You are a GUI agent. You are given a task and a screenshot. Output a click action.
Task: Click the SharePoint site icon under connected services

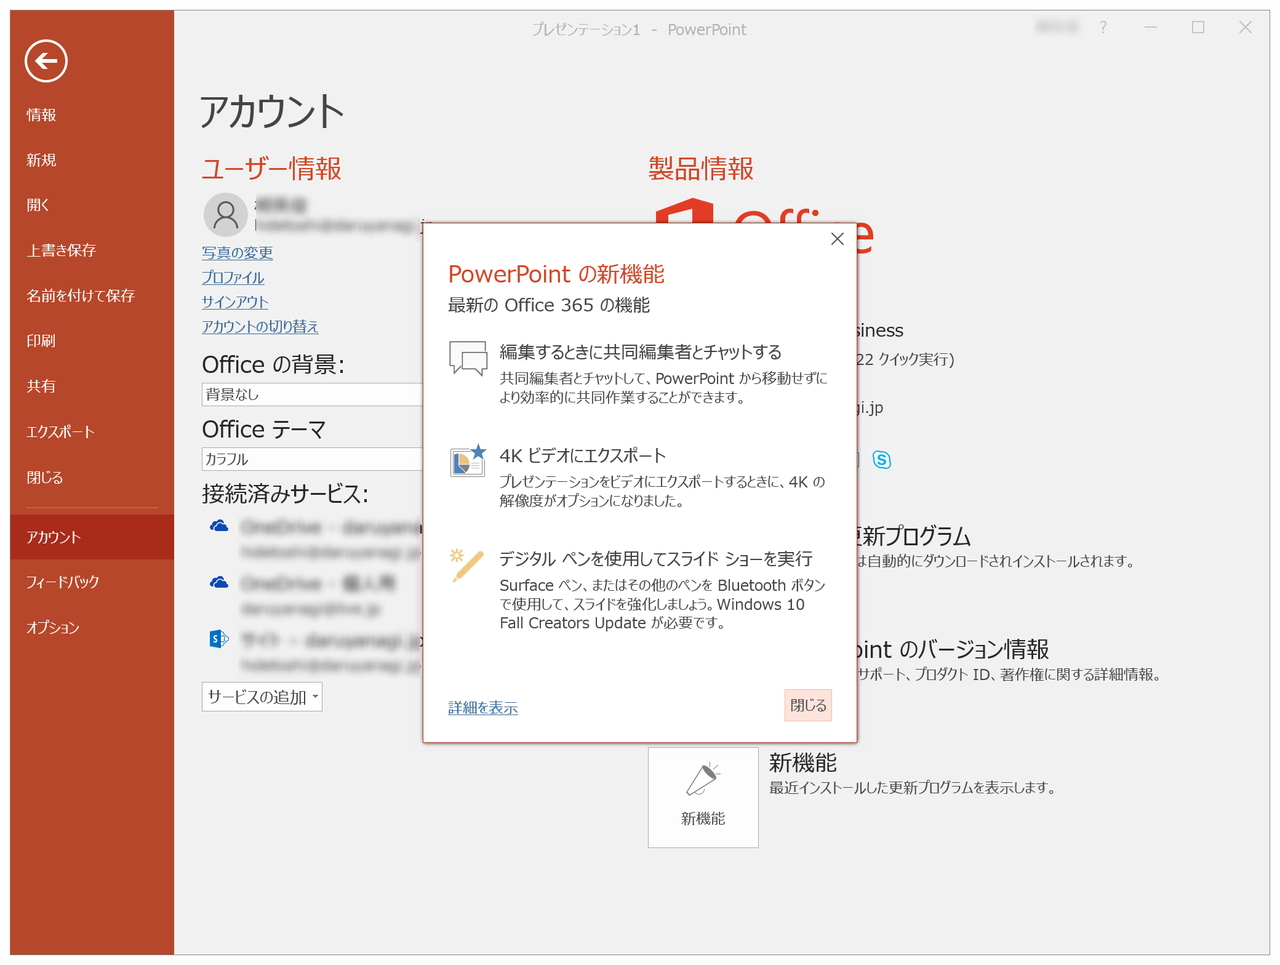click(218, 637)
